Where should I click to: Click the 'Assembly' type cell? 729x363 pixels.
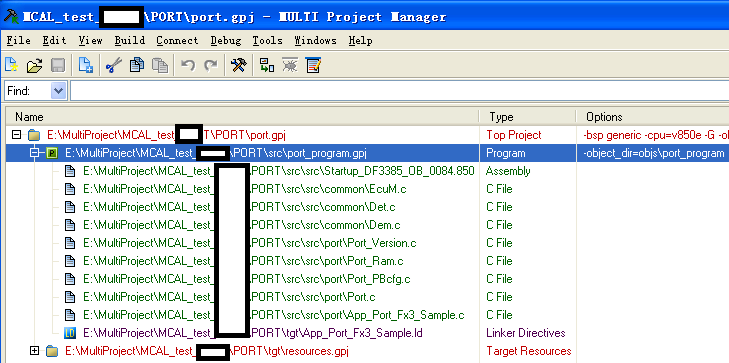(x=508, y=171)
